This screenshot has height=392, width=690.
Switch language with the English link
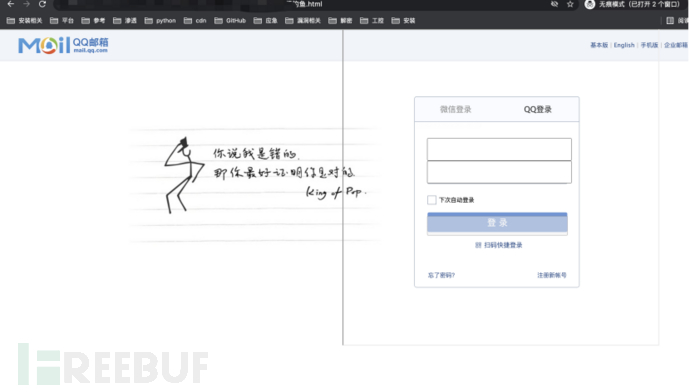(624, 45)
